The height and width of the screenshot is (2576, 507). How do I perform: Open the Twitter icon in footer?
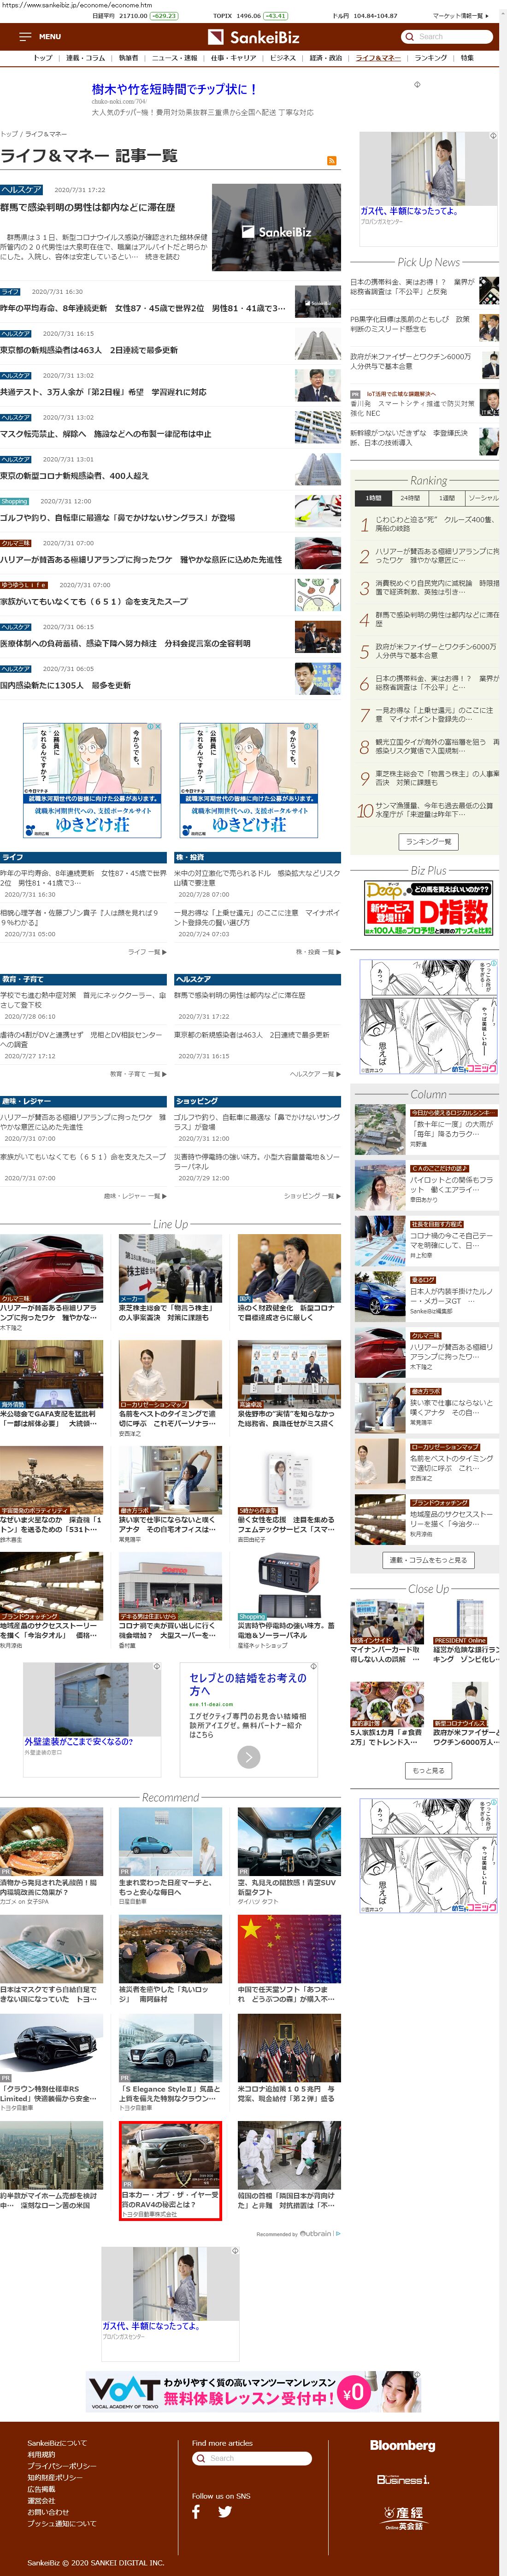coord(225,2512)
